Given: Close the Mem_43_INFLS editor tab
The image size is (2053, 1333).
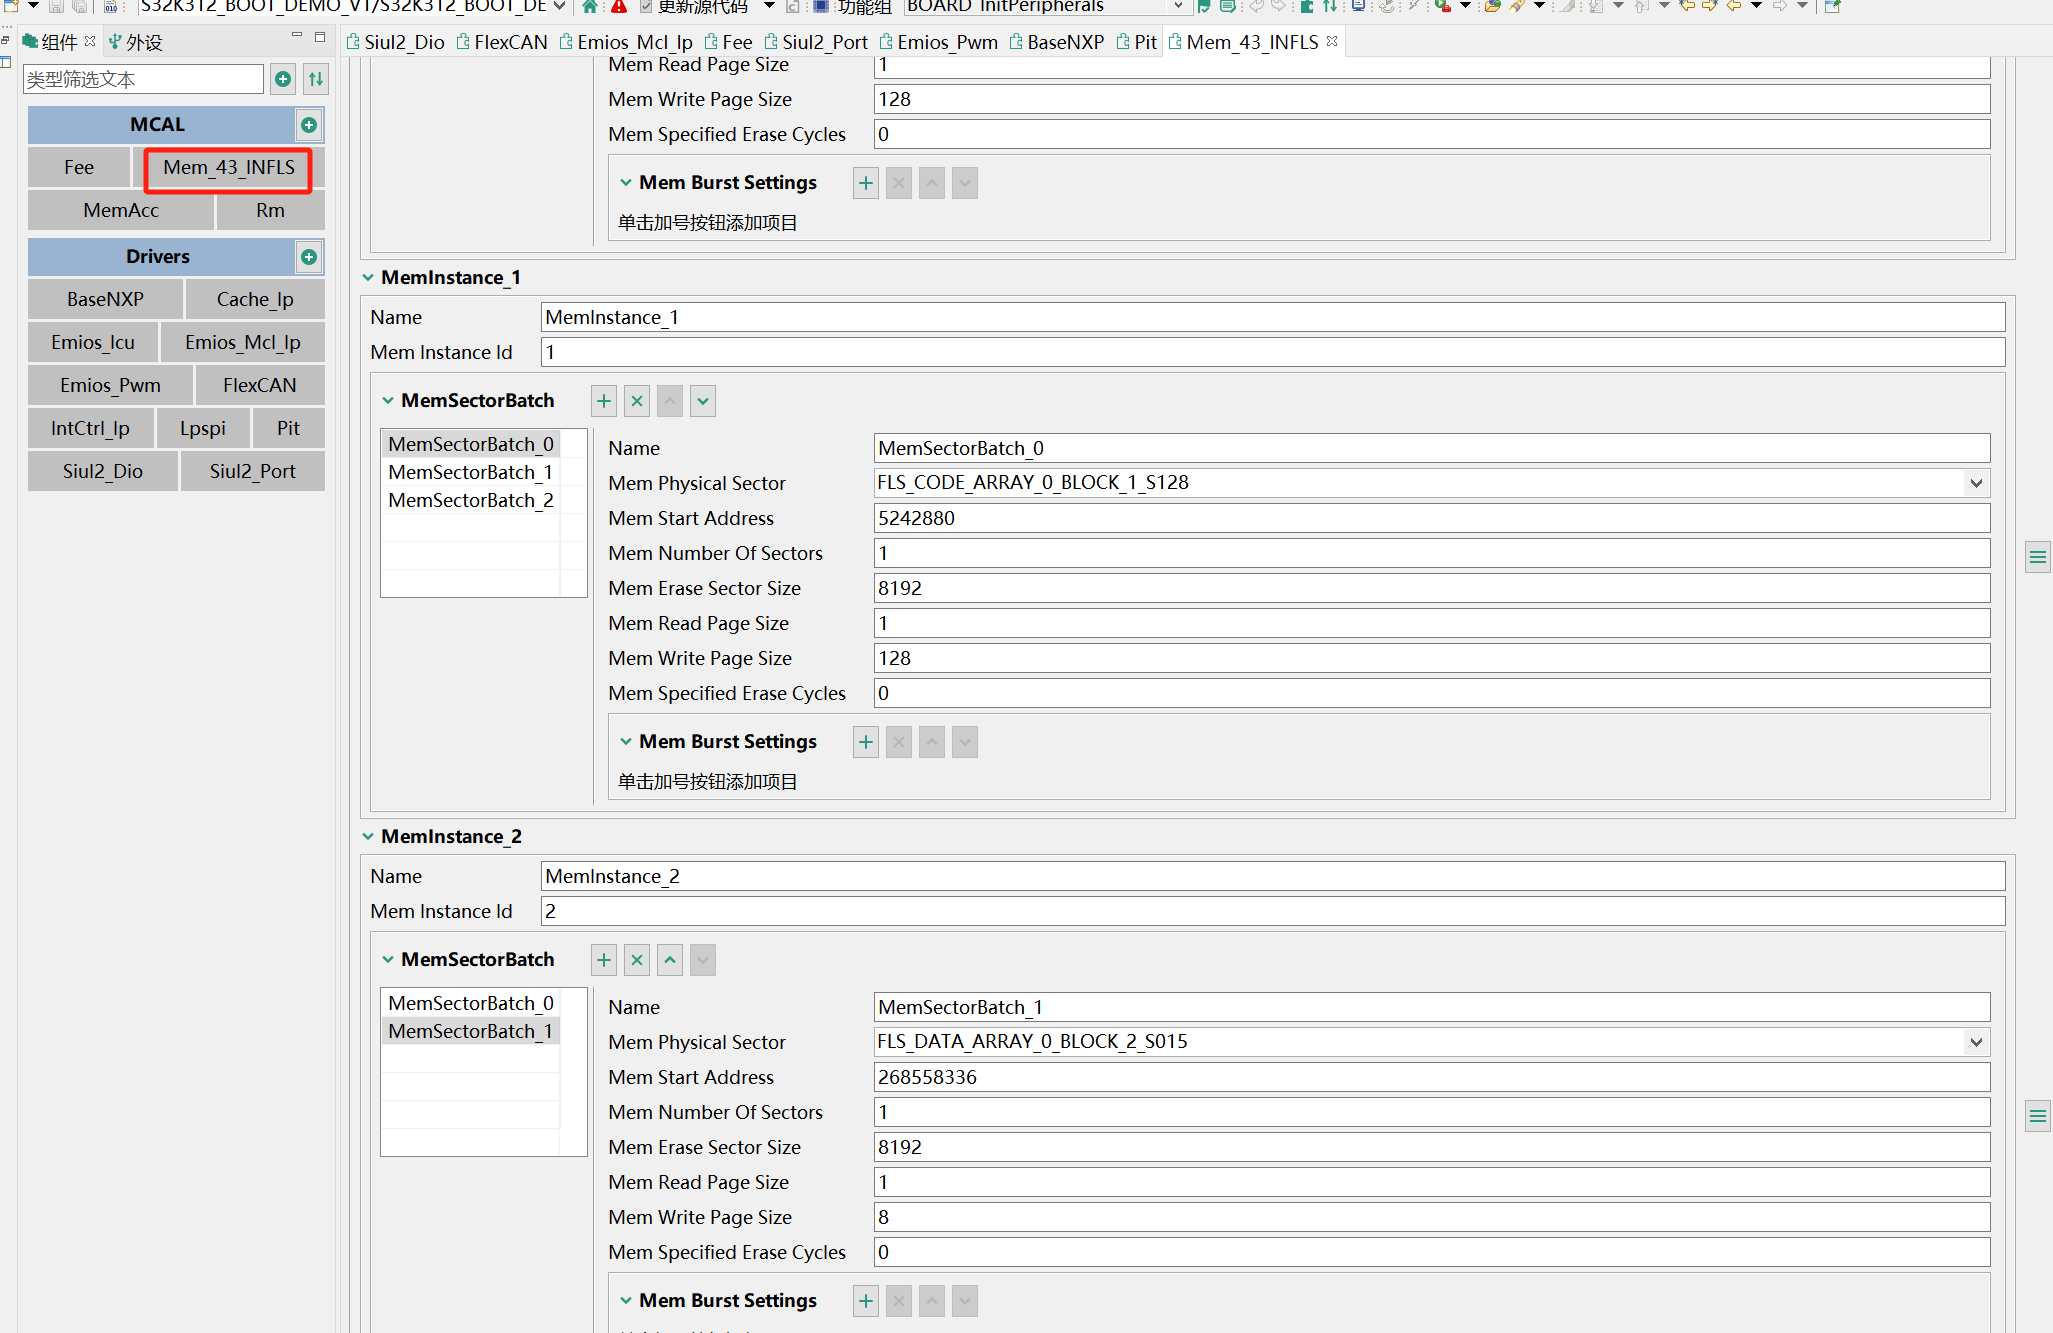Looking at the screenshot, I should point(1332,41).
